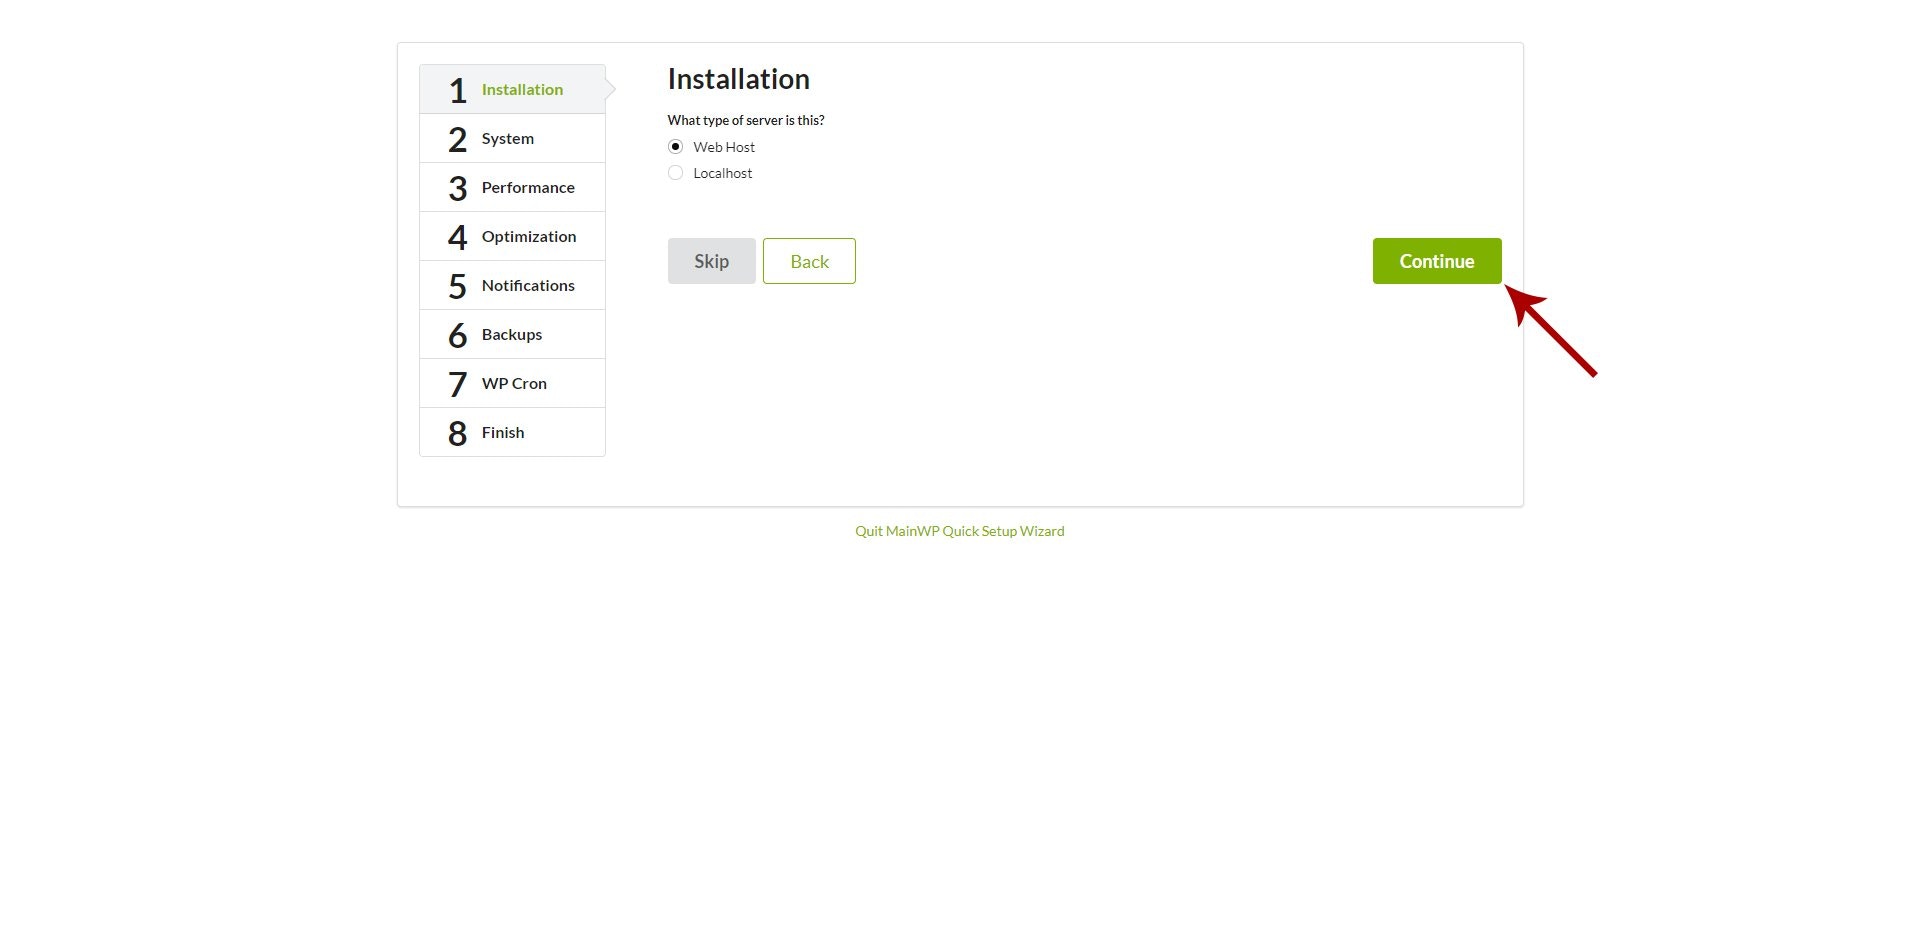Viewport: 1912px width, 947px height.
Task: Open the Backups step
Action: [511, 334]
